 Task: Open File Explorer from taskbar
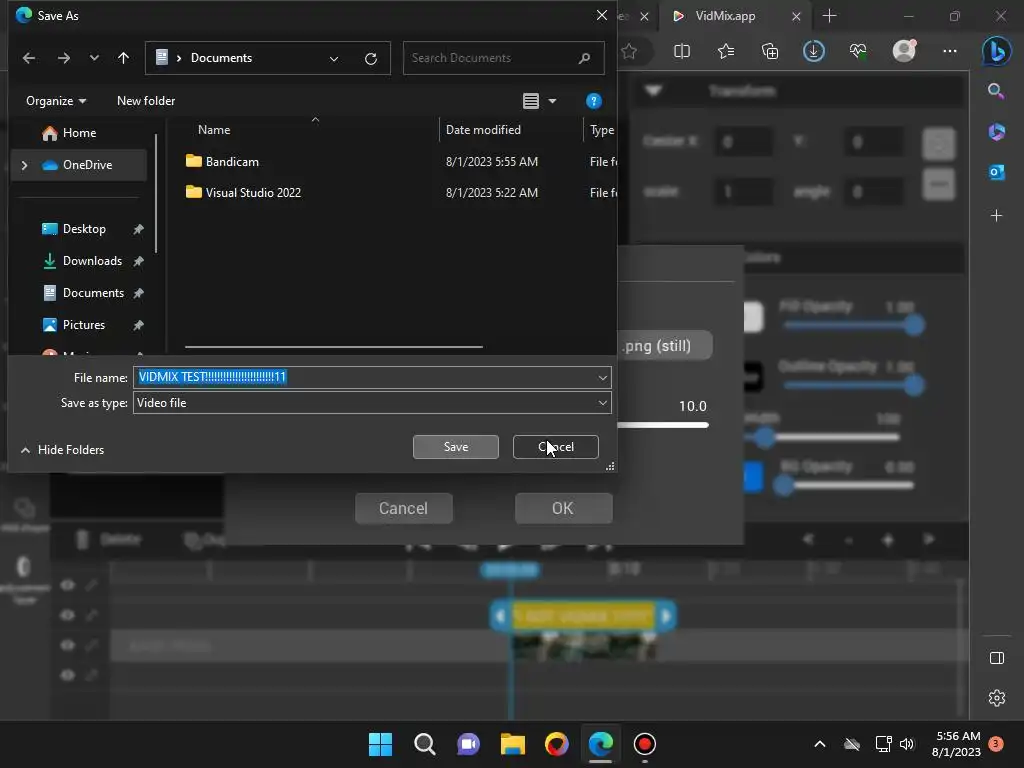tap(513, 744)
